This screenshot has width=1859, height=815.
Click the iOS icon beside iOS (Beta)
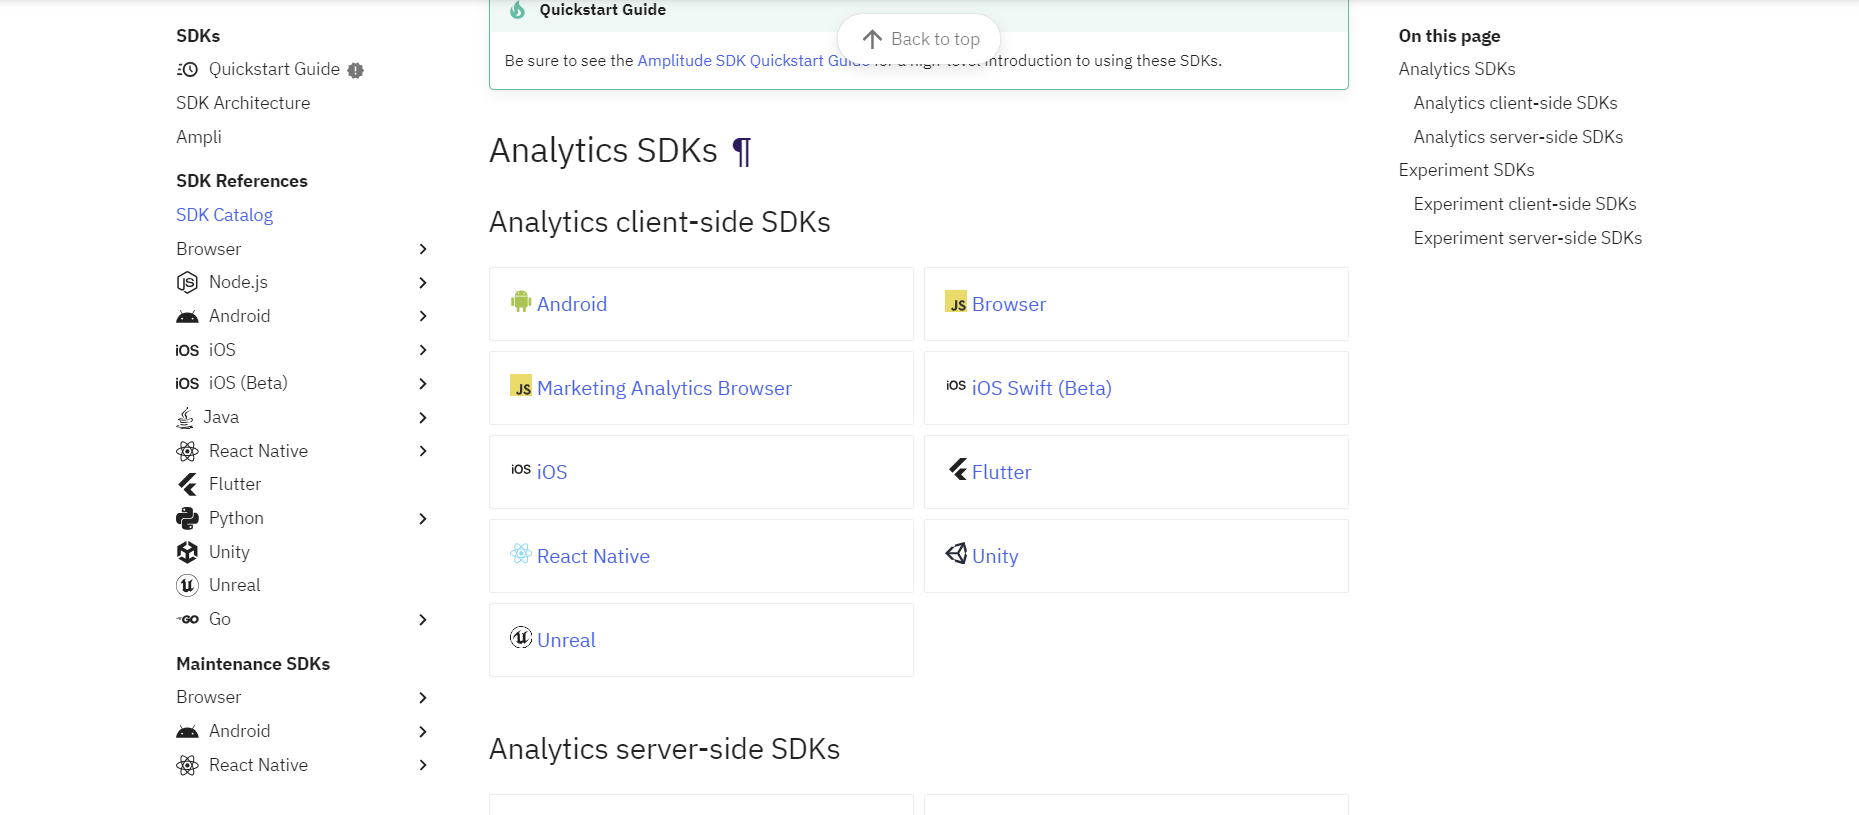point(187,383)
